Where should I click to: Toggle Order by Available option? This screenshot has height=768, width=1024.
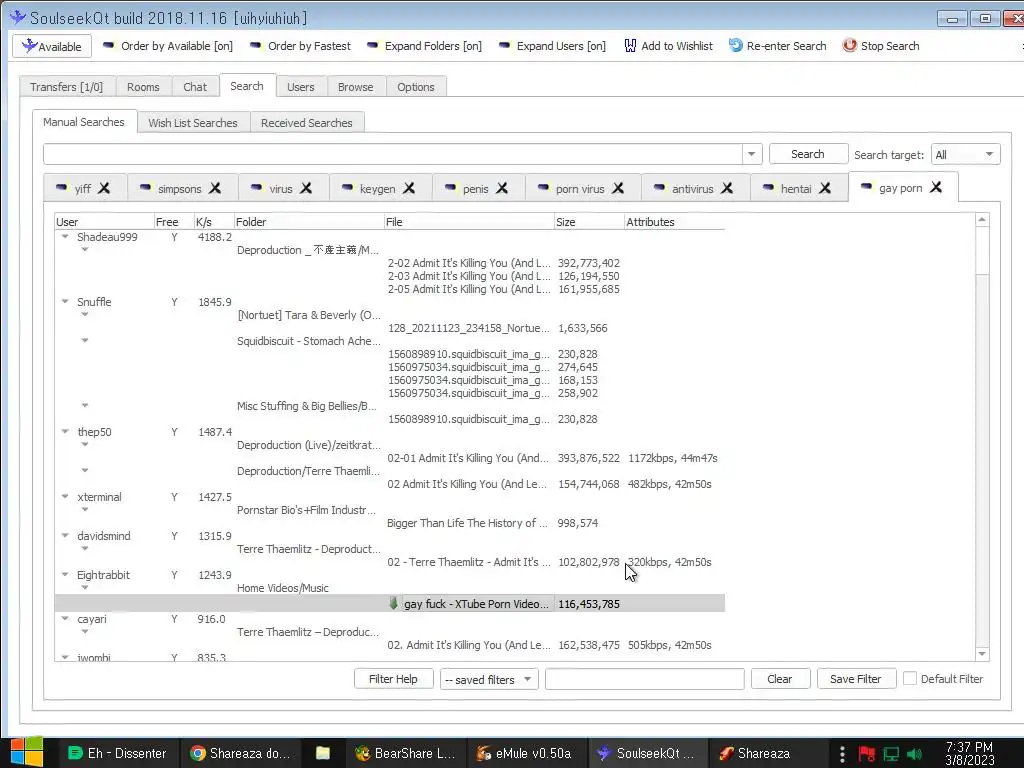point(168,46)
